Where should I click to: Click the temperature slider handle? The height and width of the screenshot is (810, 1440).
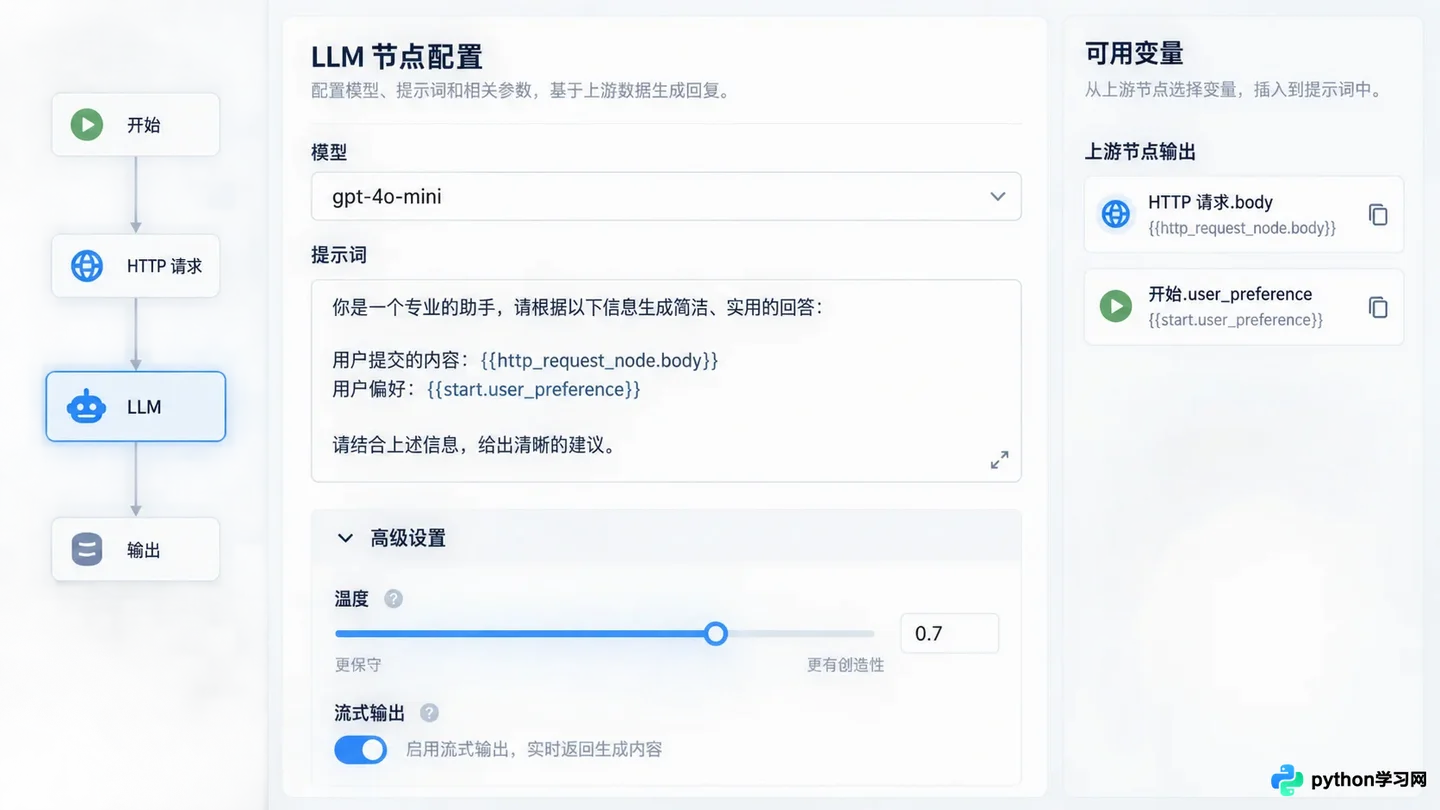click(715, 633)
